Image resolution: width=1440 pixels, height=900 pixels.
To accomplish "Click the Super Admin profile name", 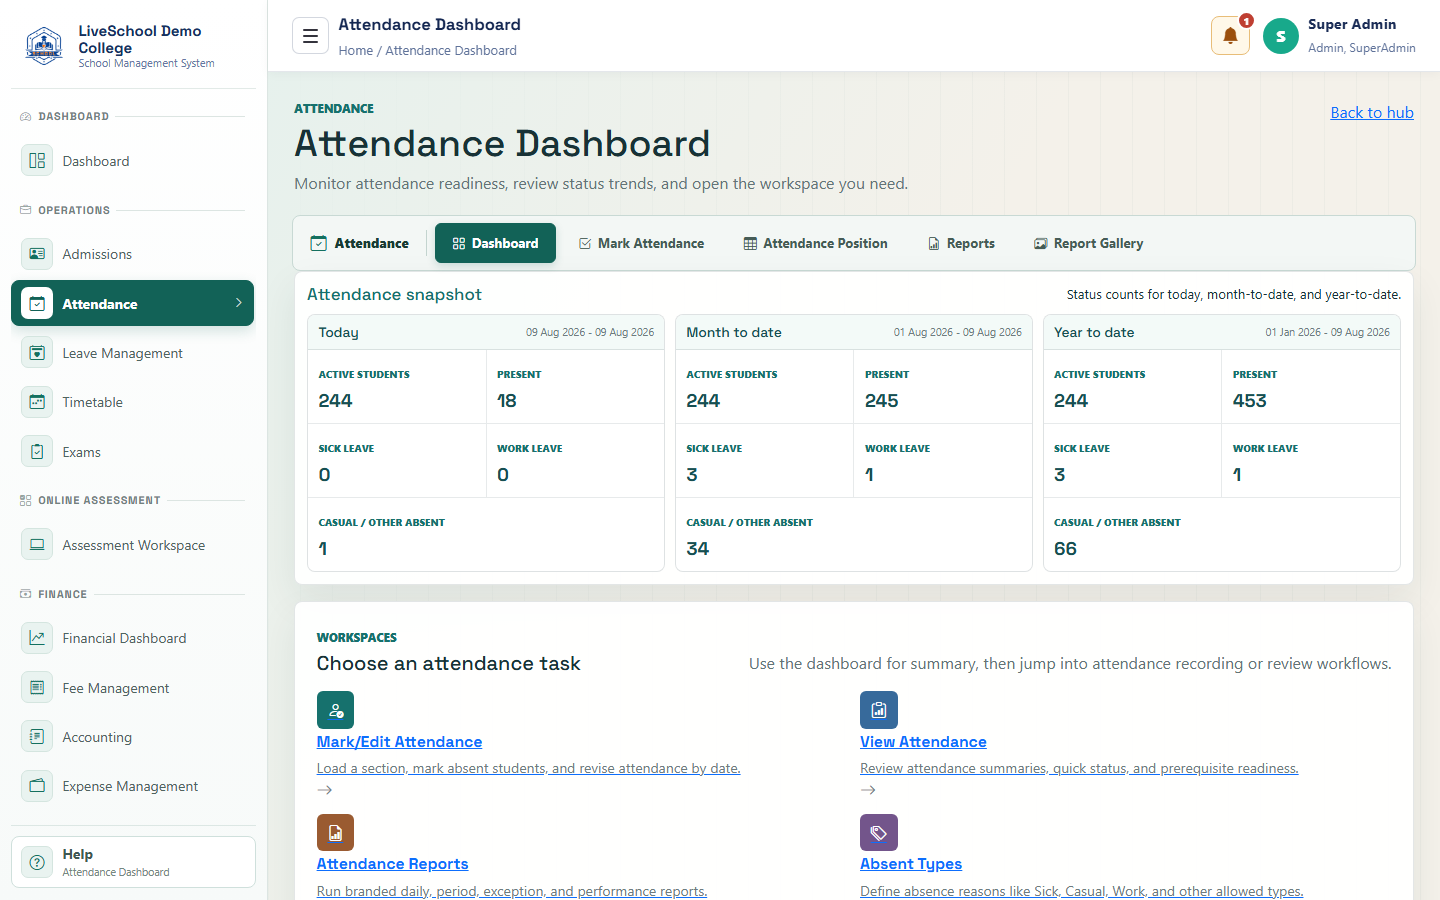I will (1352, 24).
